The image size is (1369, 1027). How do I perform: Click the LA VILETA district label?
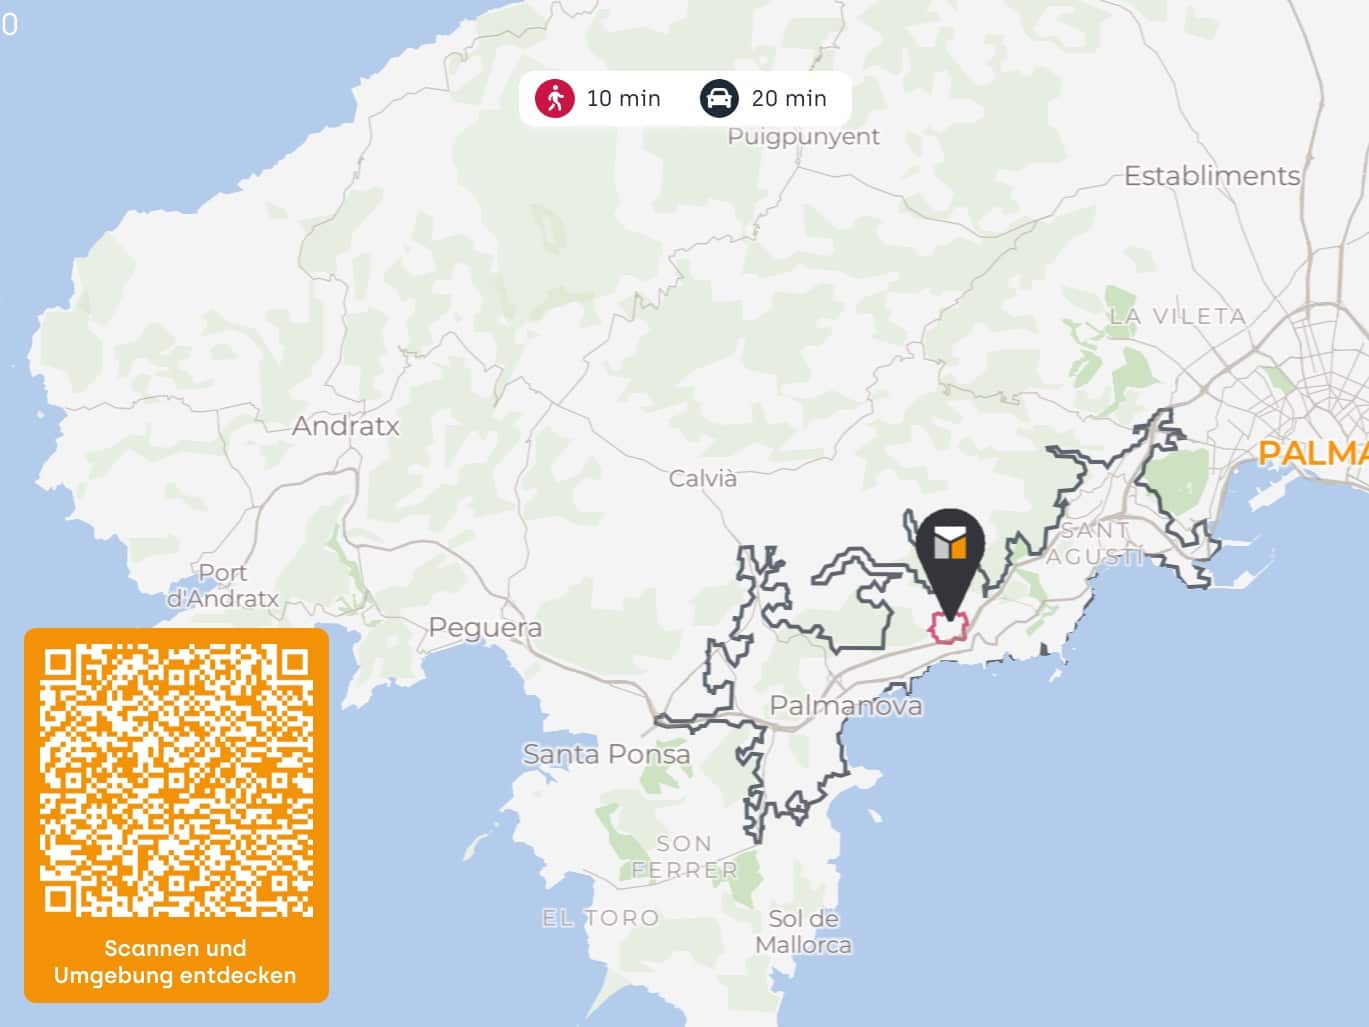tap(1178, 316)
